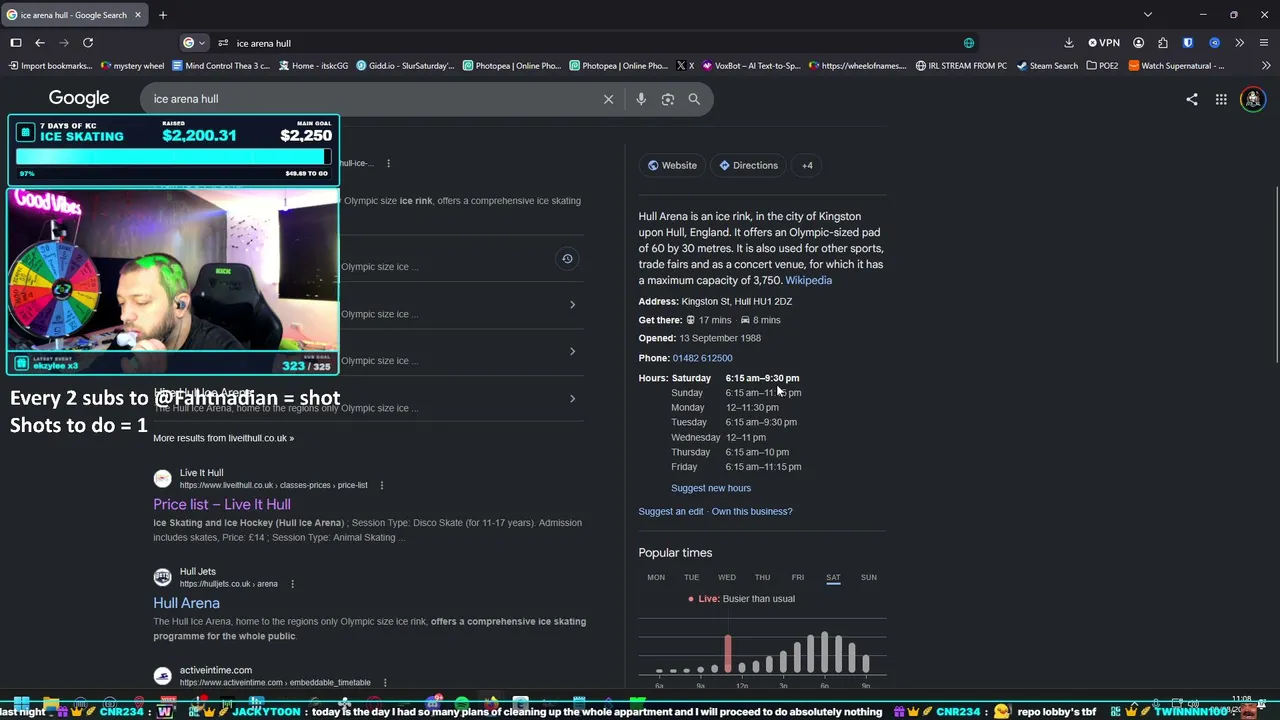
Task: Open options menu for Hull Jets result
Action: (292, 584)
